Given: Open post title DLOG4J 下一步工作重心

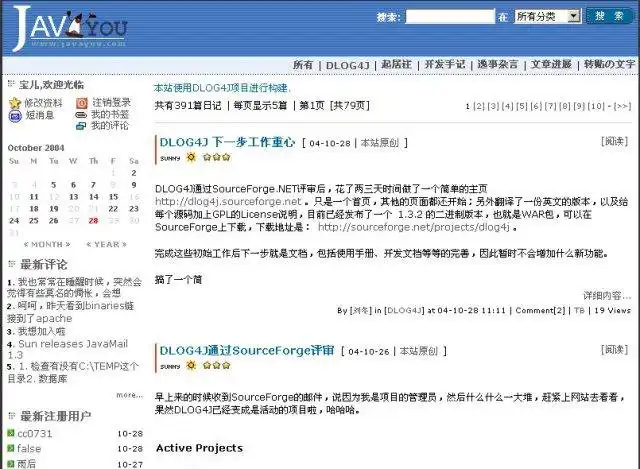Looking at the screenshot, I should [x=227, y=142].
